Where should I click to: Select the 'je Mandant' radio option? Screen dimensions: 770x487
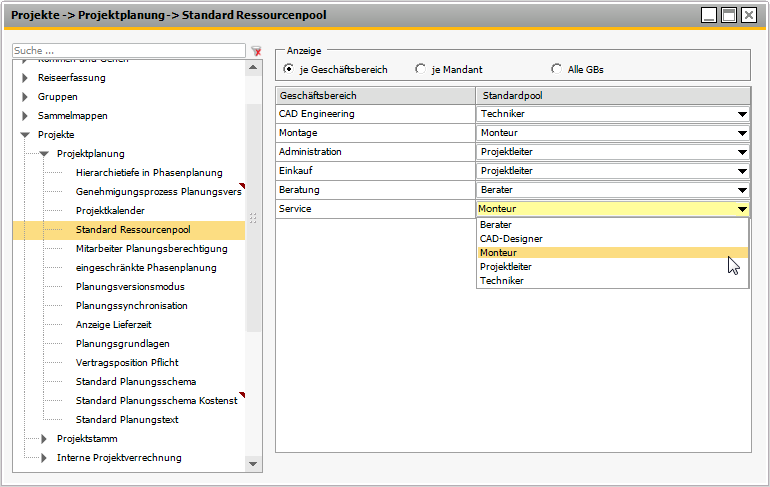420,69
